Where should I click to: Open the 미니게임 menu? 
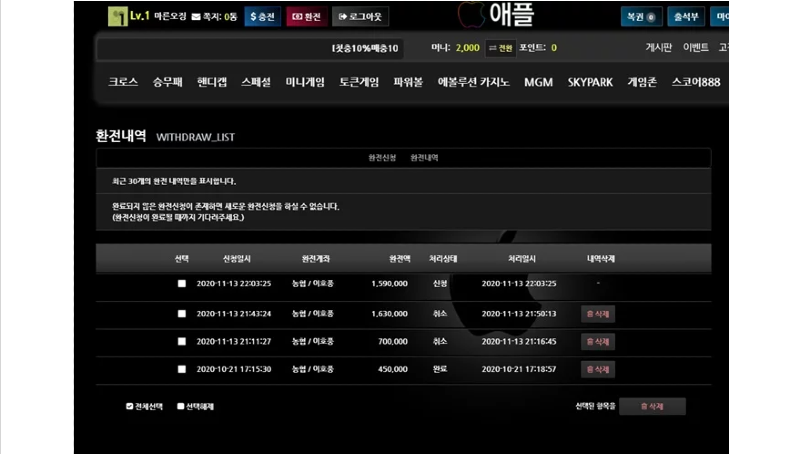click(305, 82)
